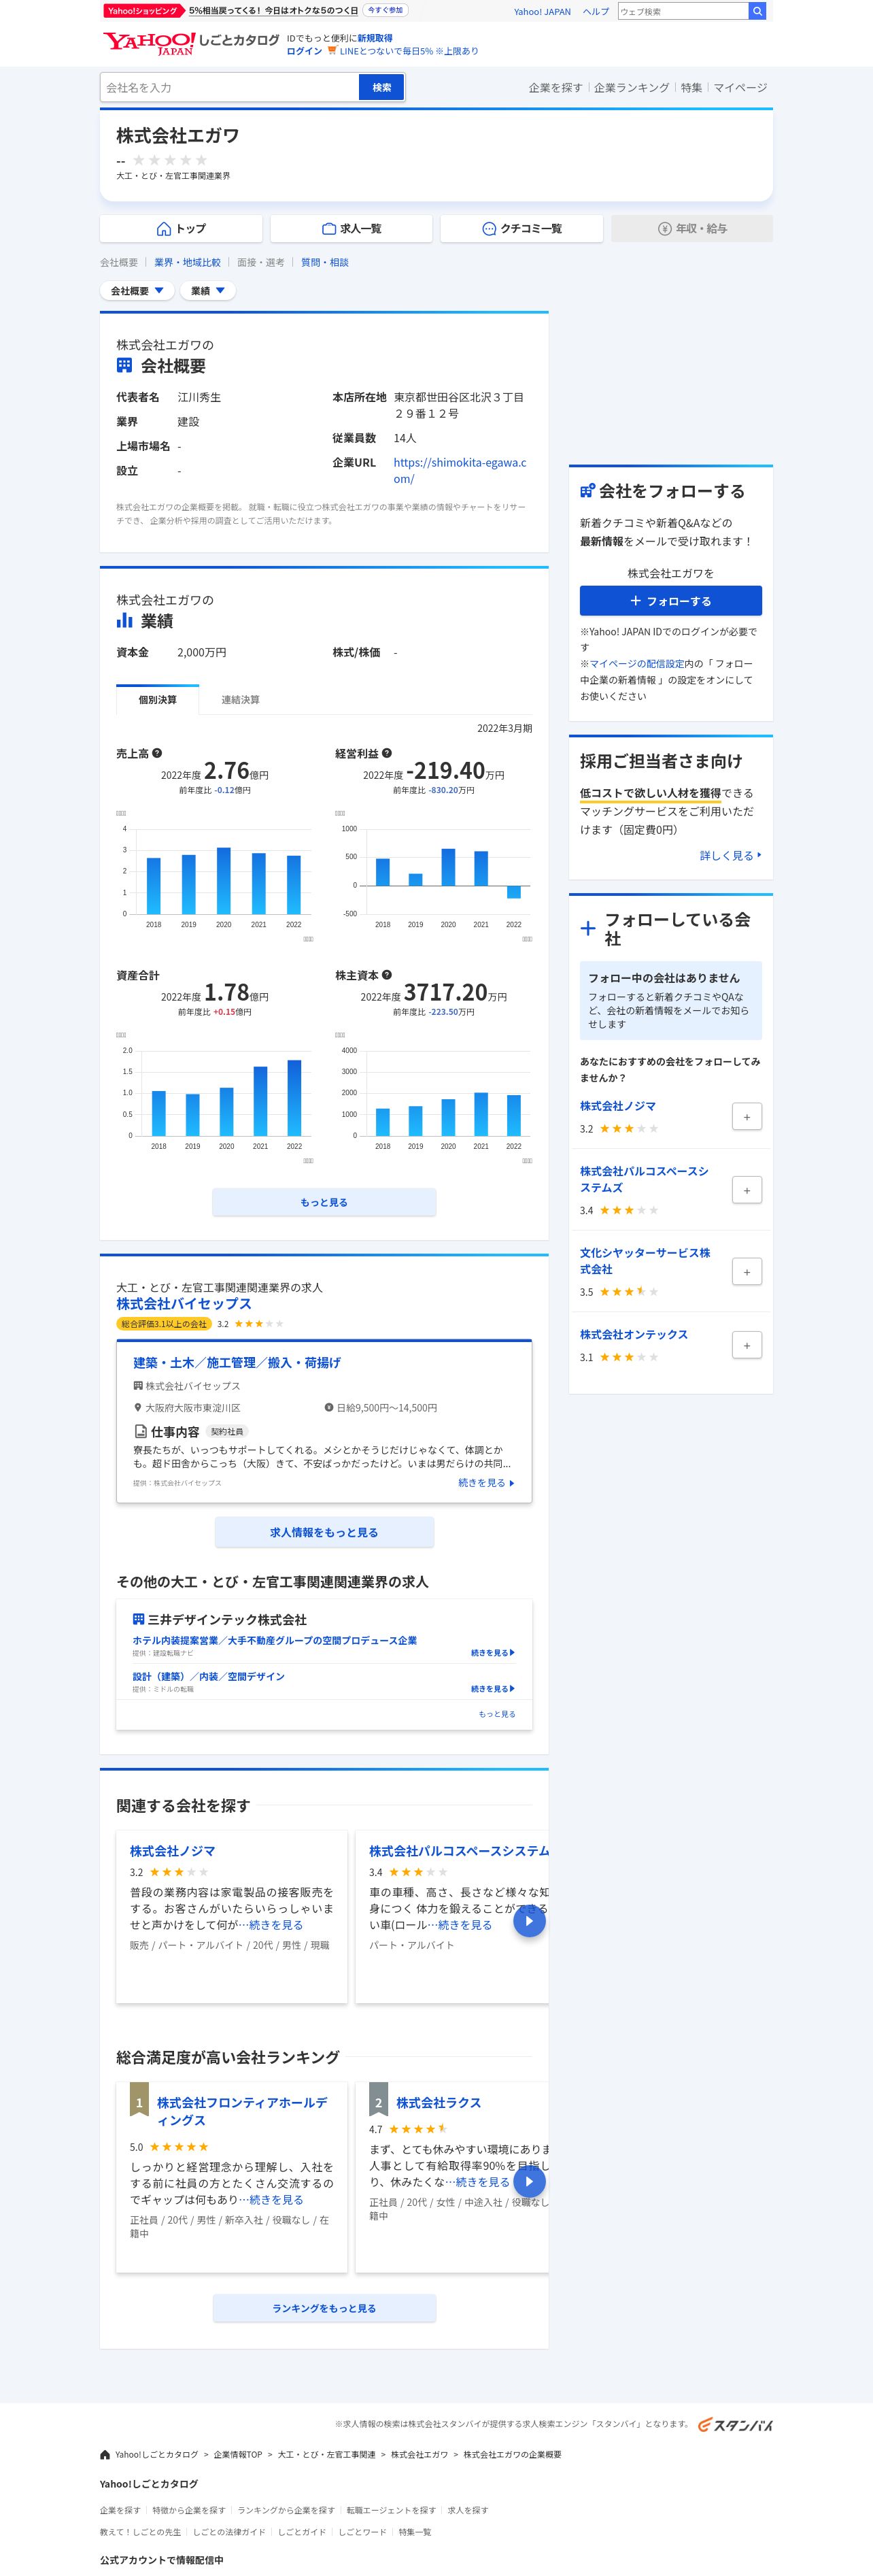Click LINEとつないで毎日5% promo link
The height and width of the screenshot is (2576, 873).
[409, 51]
